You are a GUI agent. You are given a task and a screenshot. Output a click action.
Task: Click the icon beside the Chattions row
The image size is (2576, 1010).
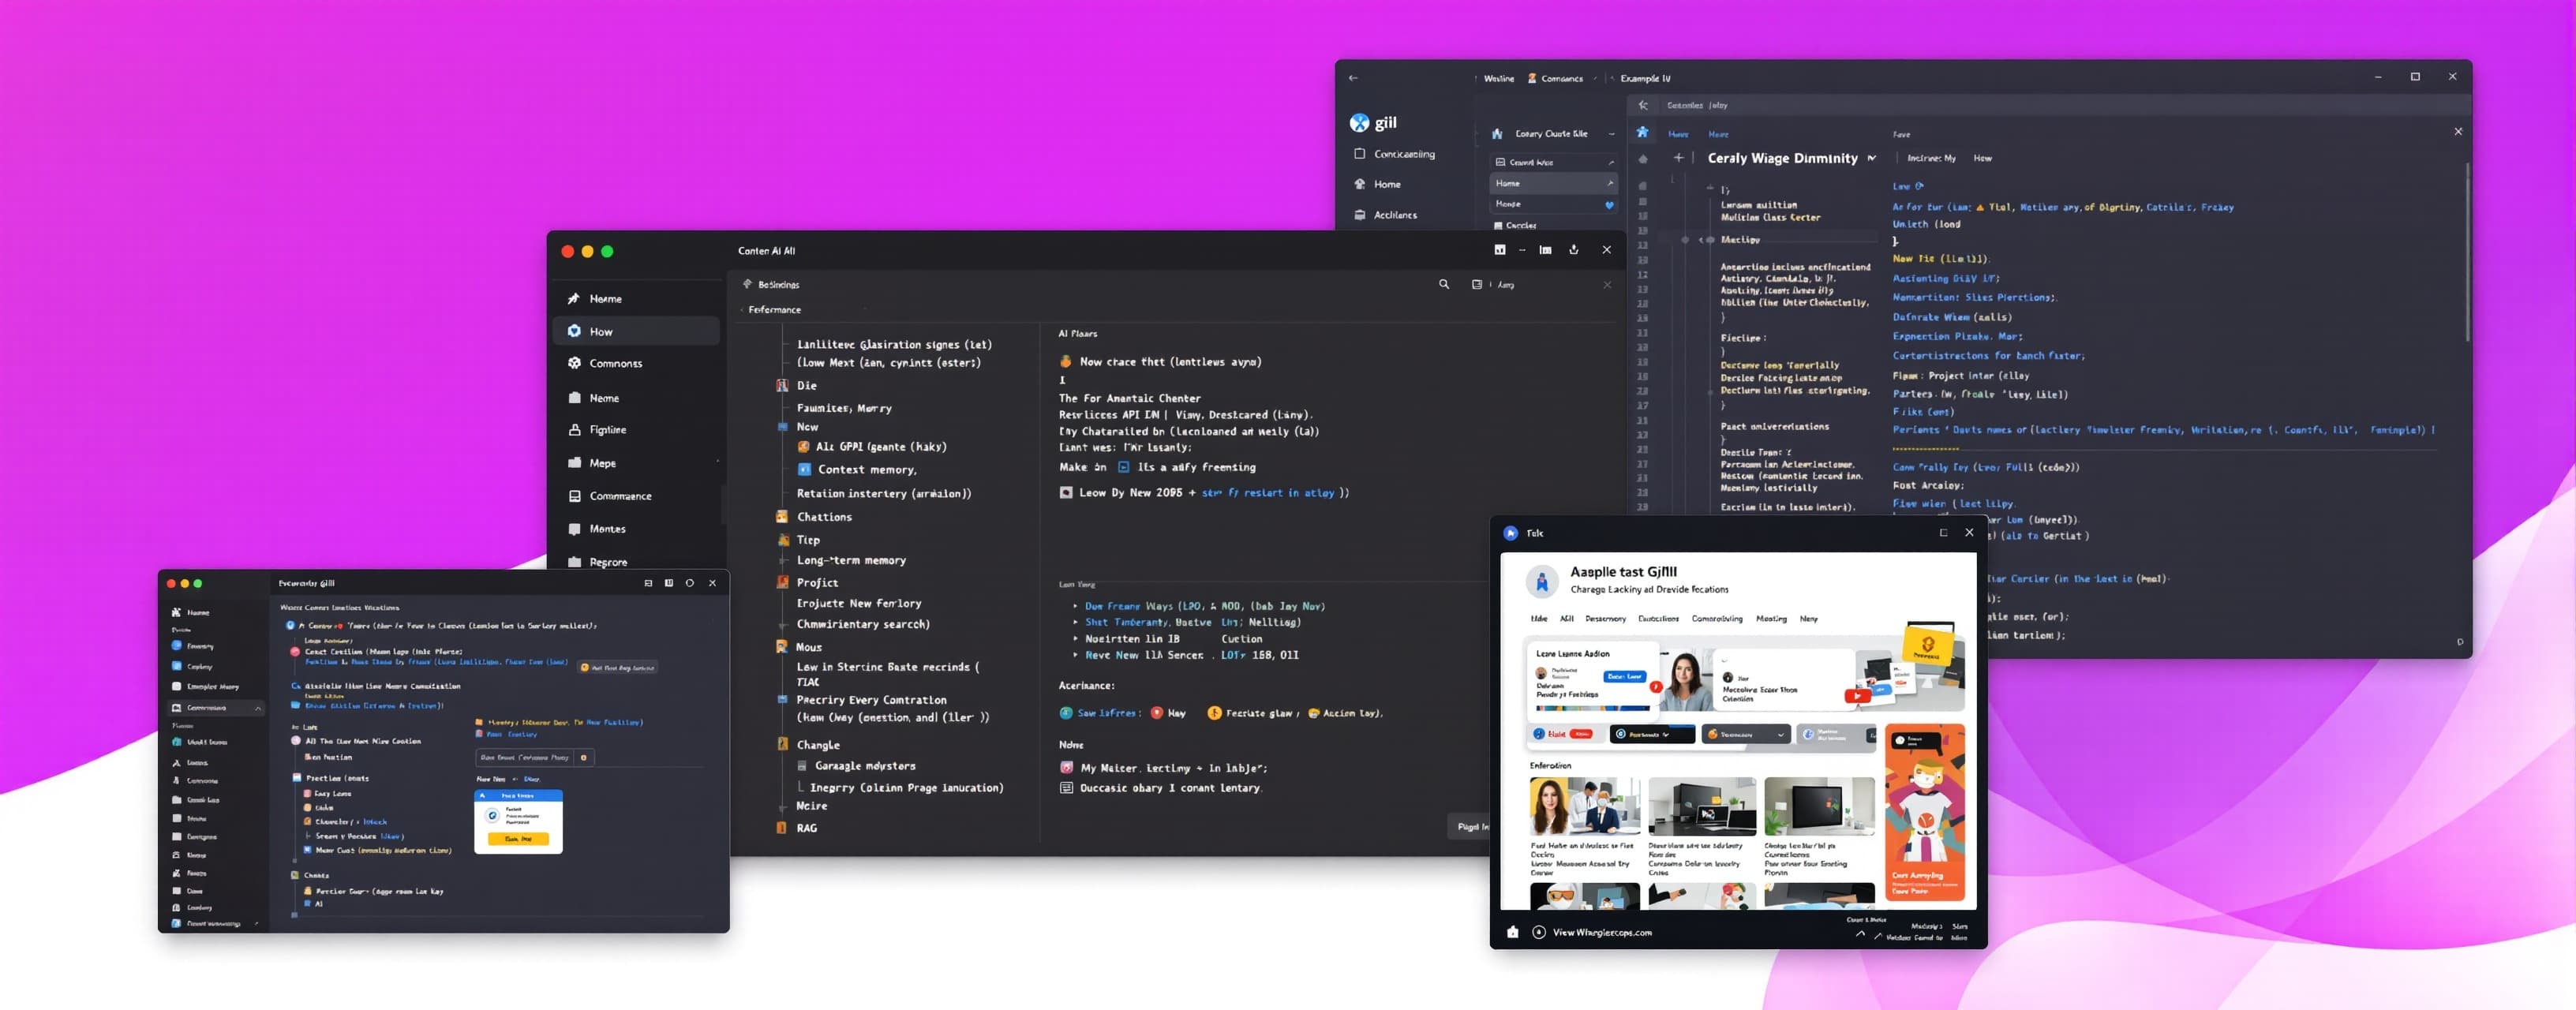782,517
